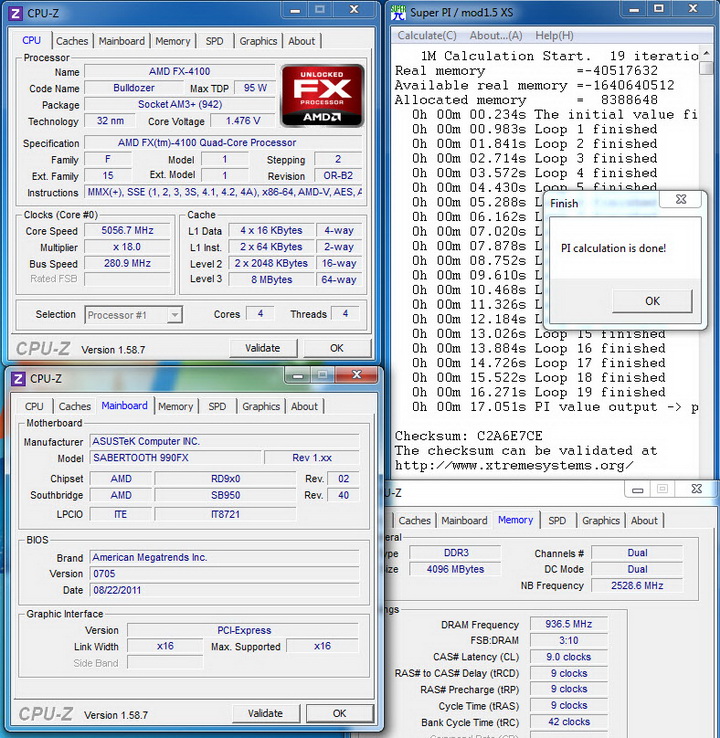Click Validate in top CPU-Z window
This screenshot has height=738, width=720.
point(263,348)
